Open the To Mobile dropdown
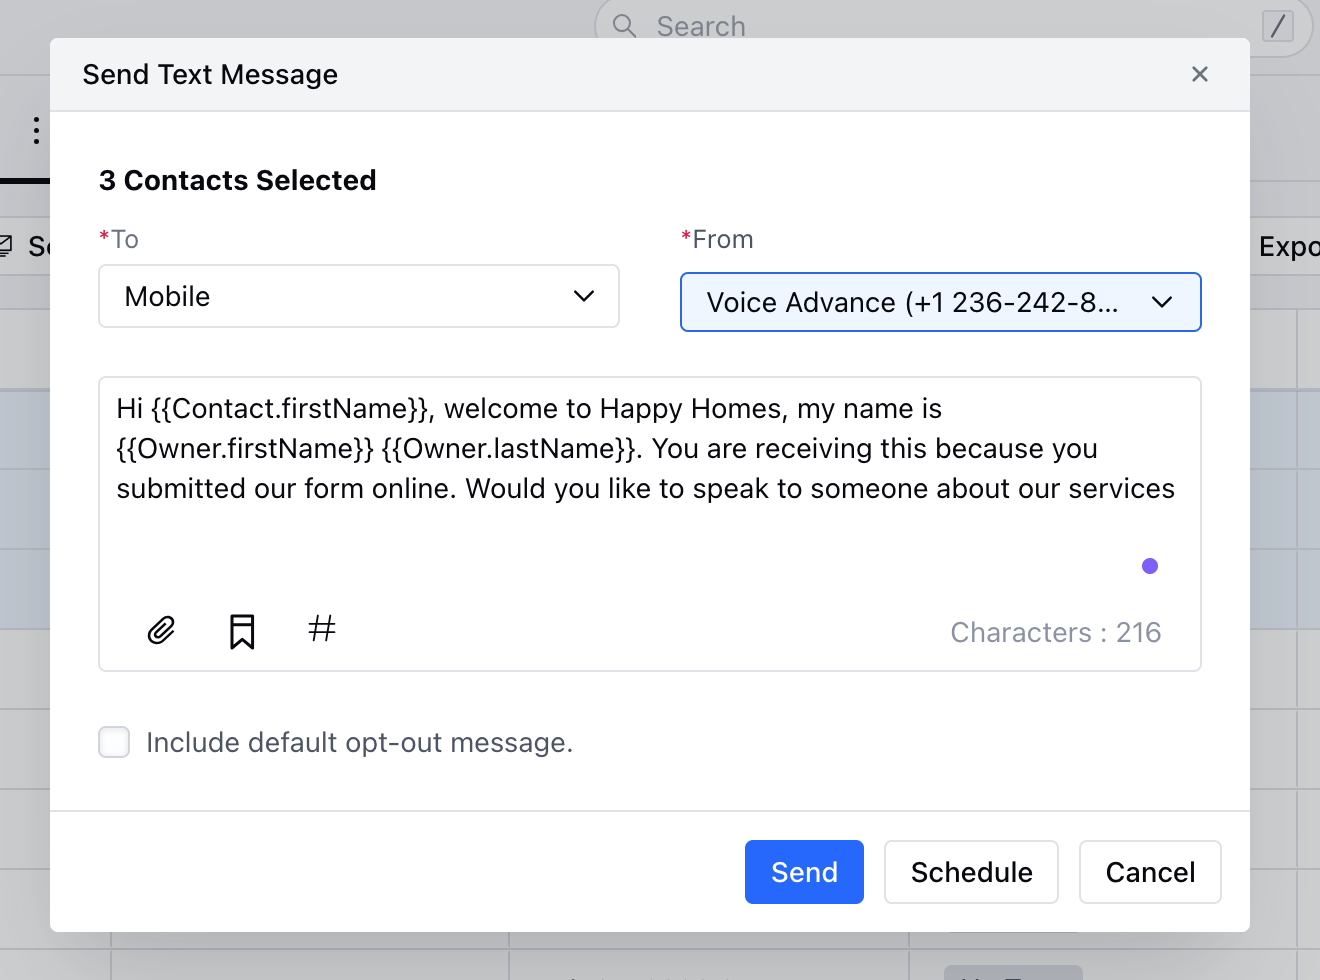This screenshot has width=1320, height=980. (x=359, y=296)
